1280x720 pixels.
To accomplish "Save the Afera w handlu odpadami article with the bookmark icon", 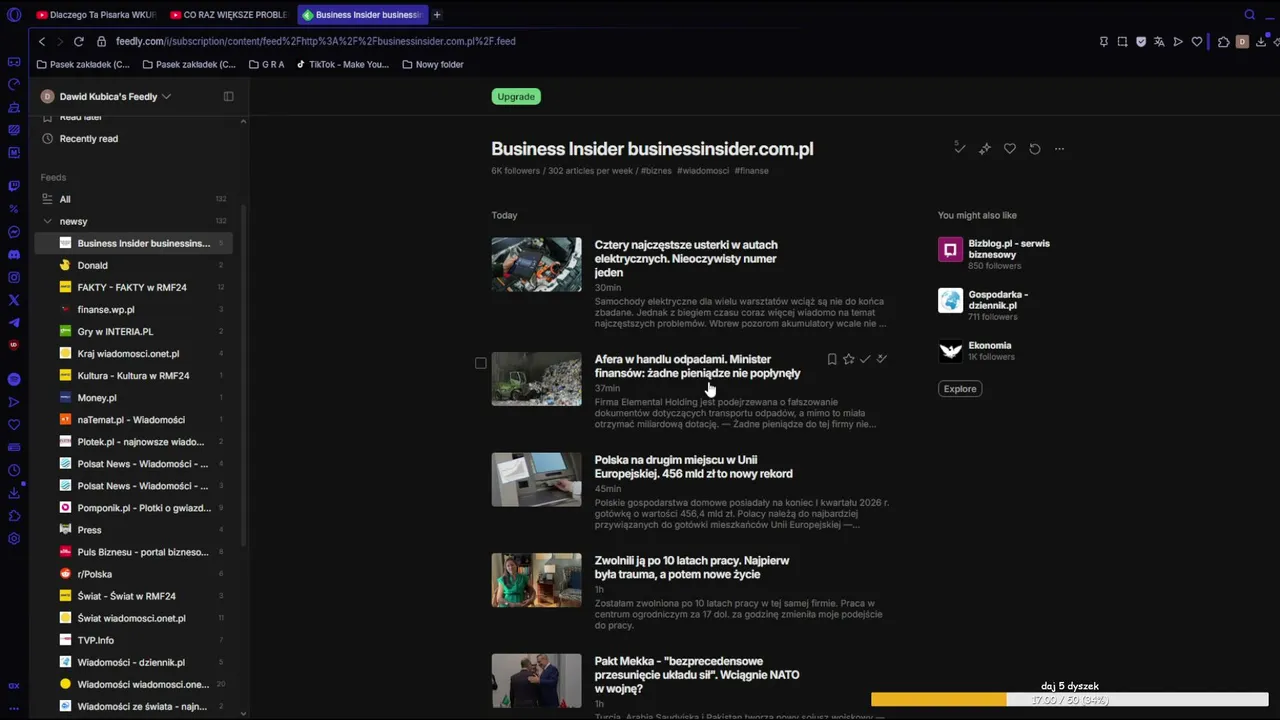I will coord(832,359).
